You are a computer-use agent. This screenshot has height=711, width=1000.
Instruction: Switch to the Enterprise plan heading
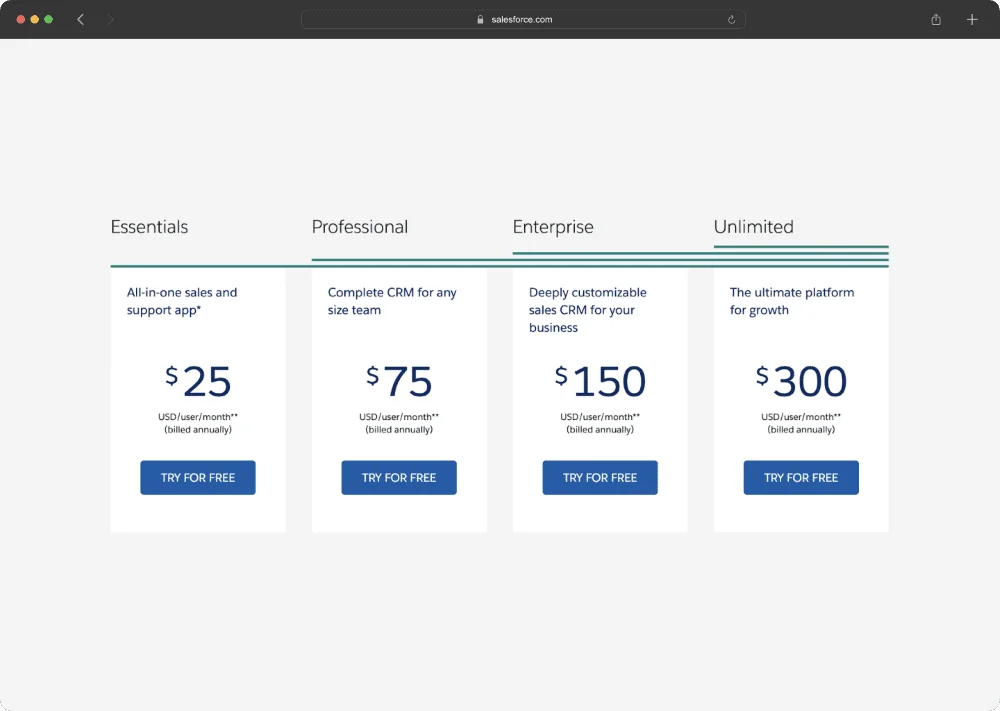point(553,227)
